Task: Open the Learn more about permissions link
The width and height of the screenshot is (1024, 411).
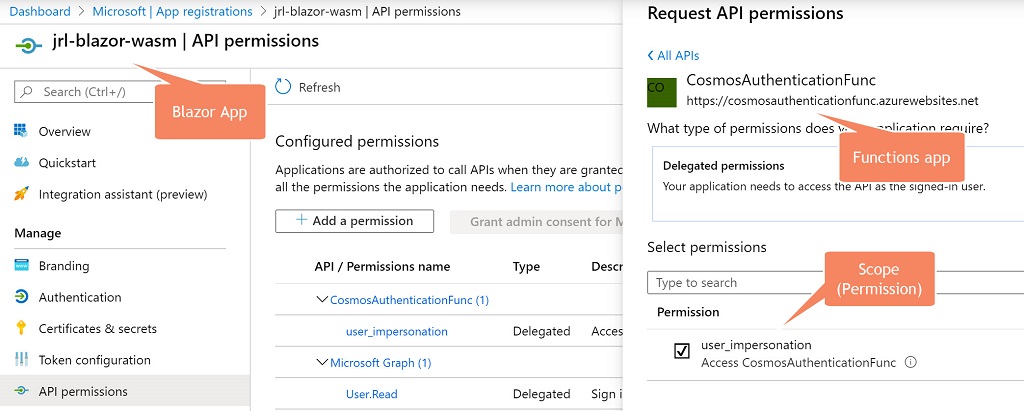Action: [567, 188]
